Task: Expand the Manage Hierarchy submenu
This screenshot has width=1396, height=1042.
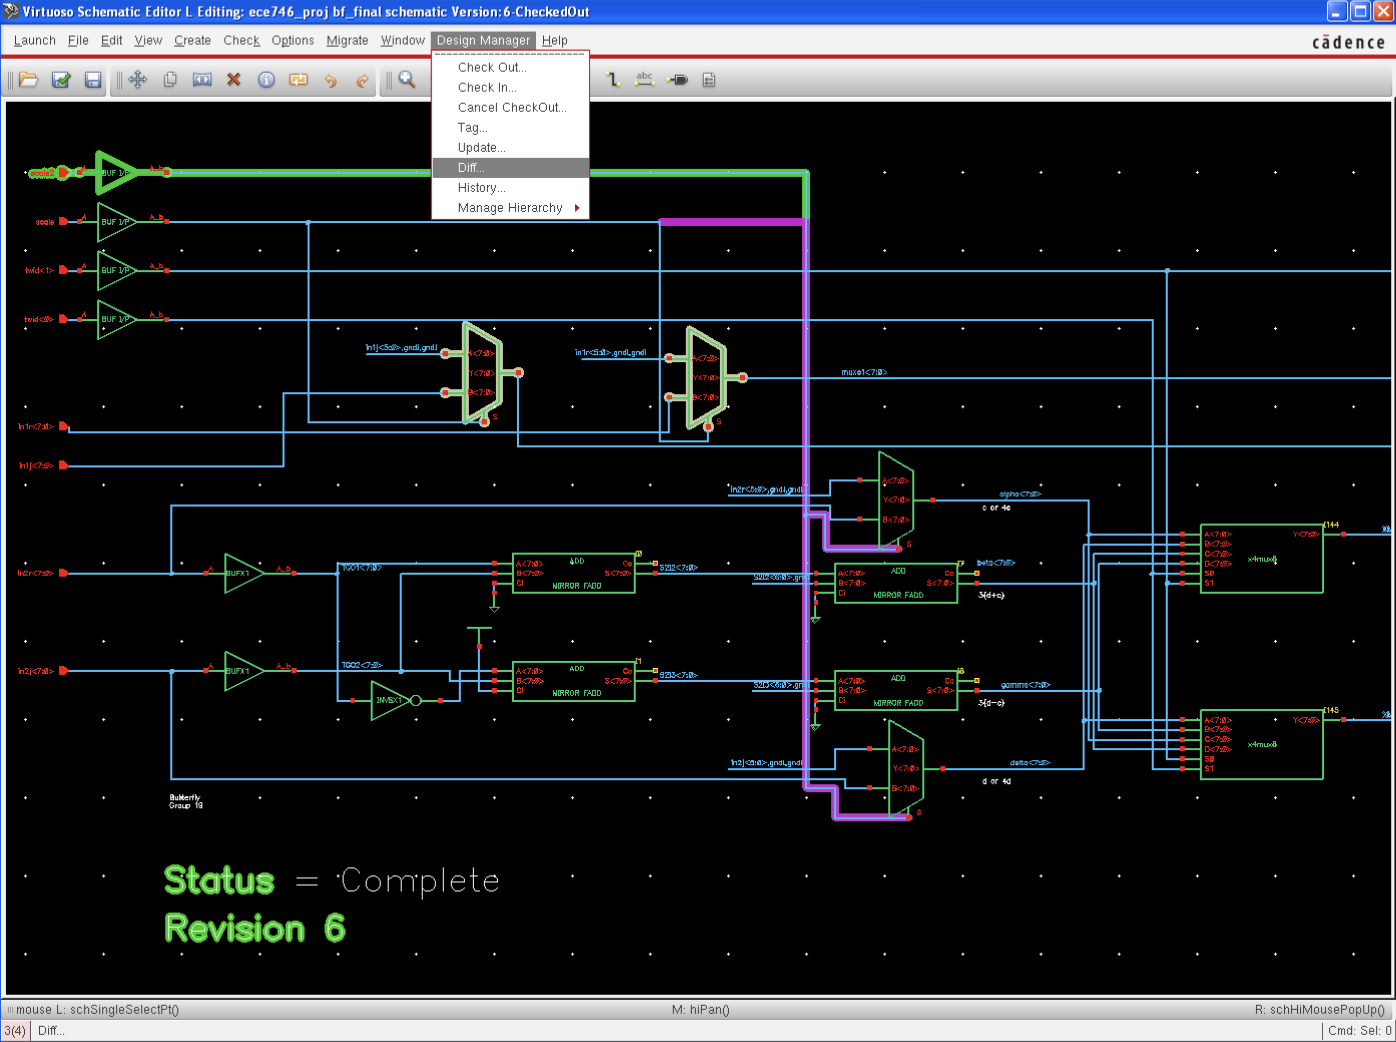Action: pos(510,208)
